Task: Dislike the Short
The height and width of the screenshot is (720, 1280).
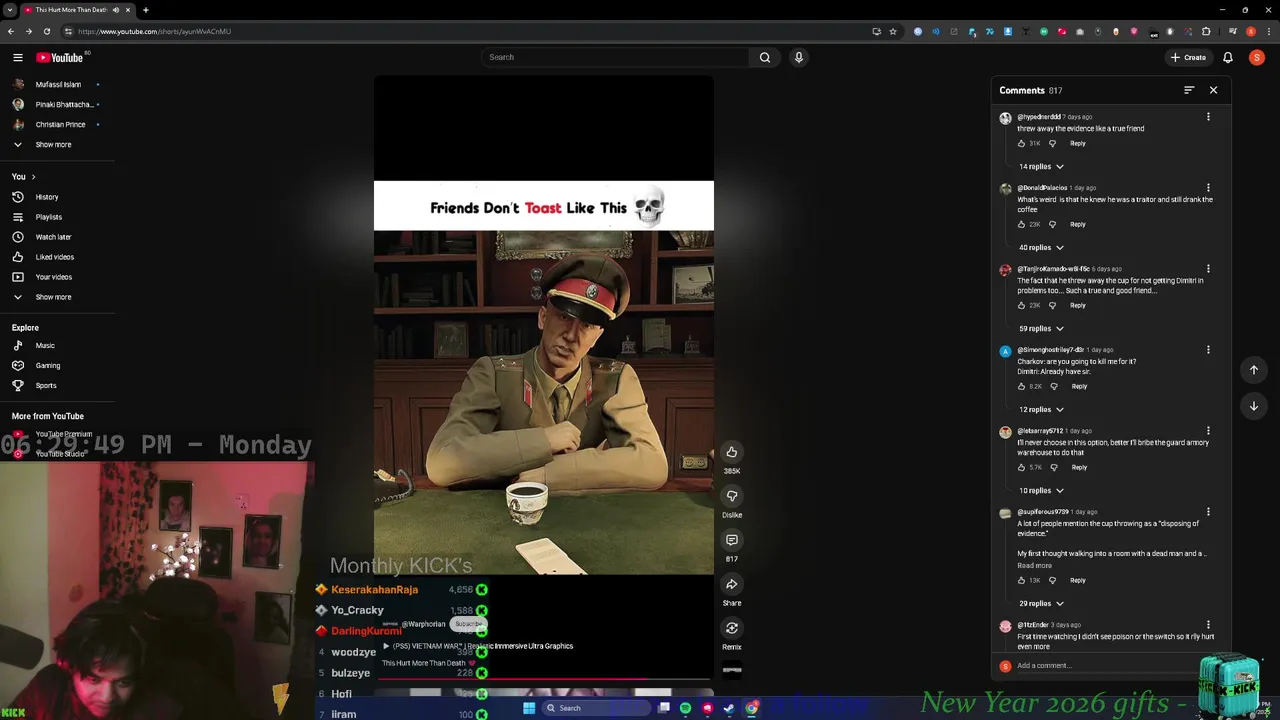Action: 732,496
